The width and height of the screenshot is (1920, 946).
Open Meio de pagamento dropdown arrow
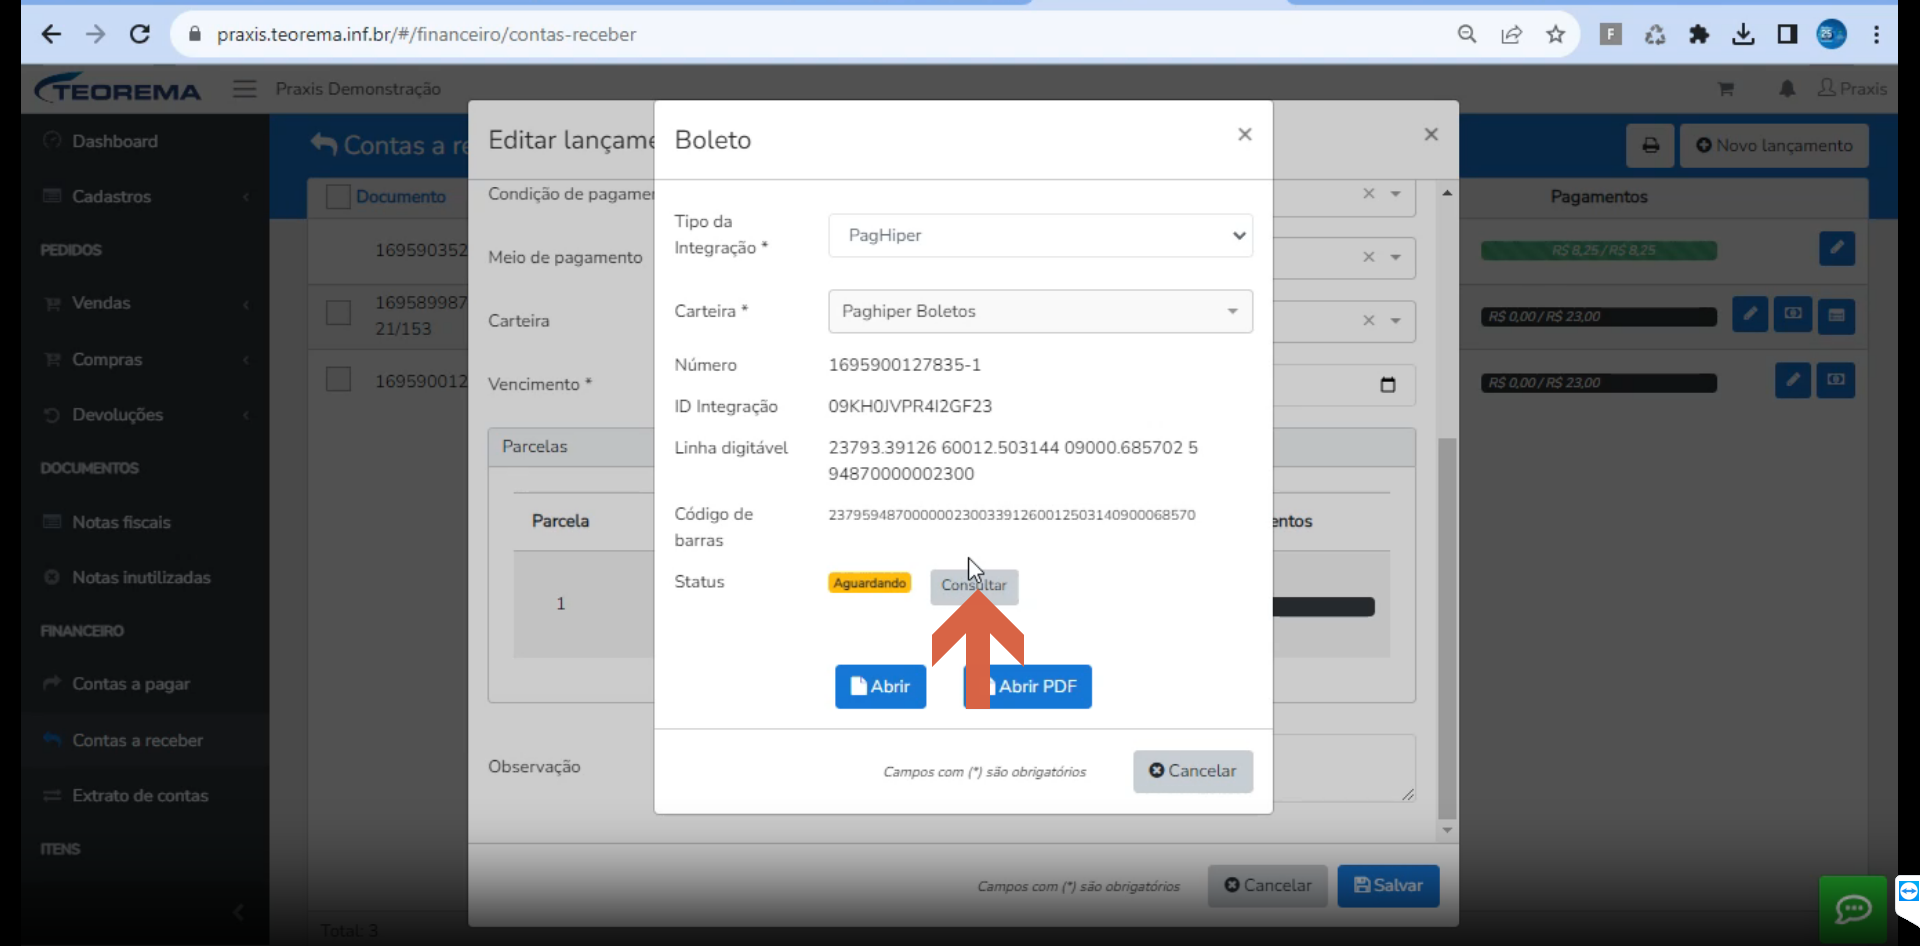(1396, 257)
